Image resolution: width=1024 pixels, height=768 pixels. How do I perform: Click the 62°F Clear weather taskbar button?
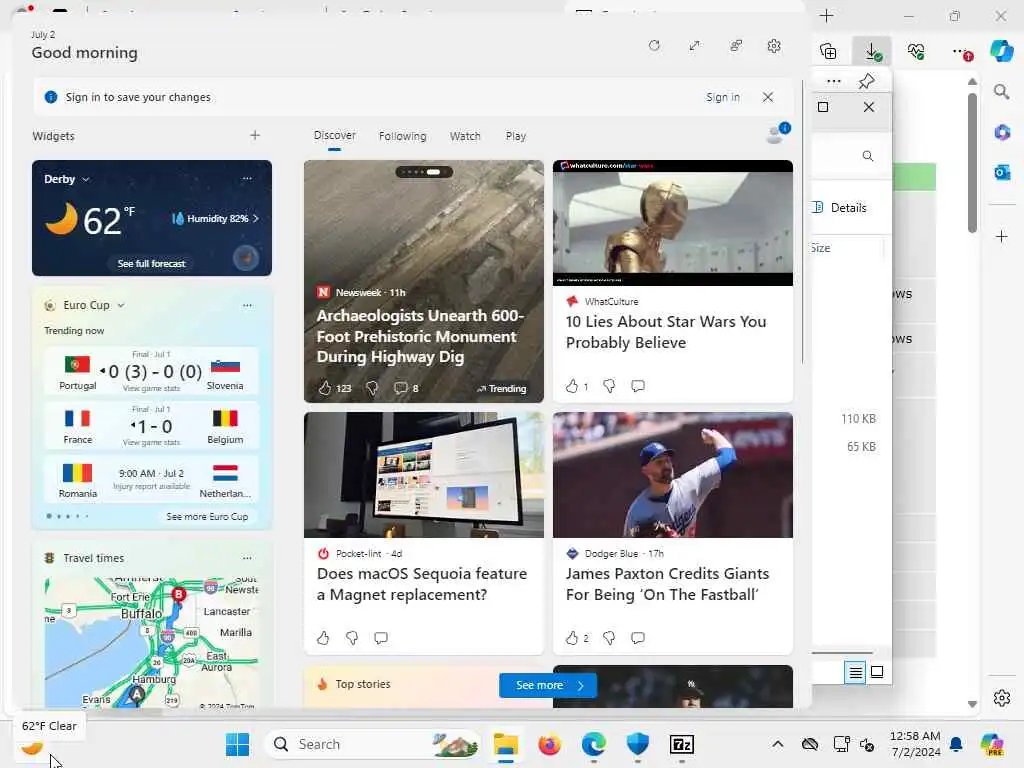coord(31,746)
